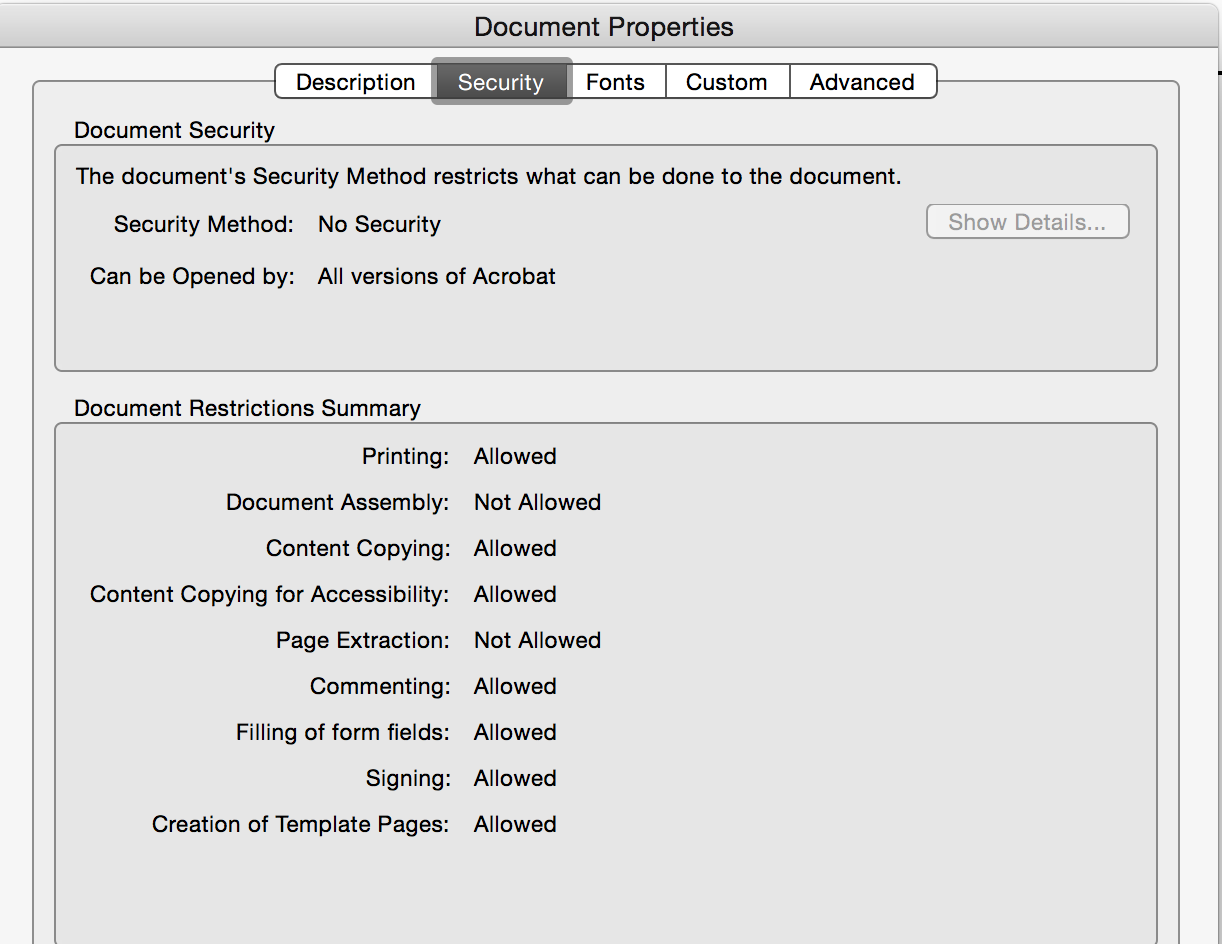Click the Page Extraction "Not Allowed" value

(537, 640)
